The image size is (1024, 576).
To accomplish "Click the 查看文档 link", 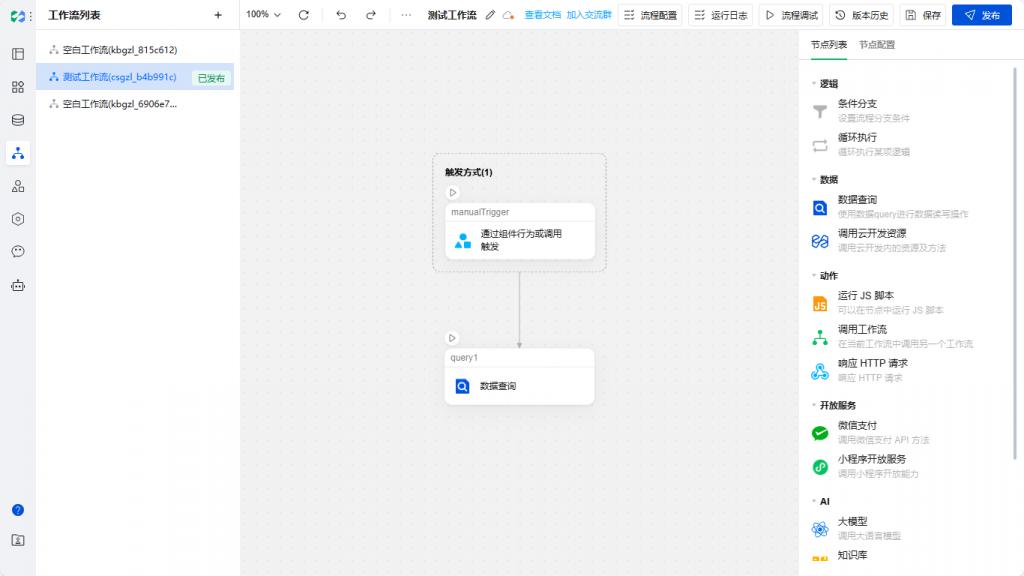I will pos(543,15).
